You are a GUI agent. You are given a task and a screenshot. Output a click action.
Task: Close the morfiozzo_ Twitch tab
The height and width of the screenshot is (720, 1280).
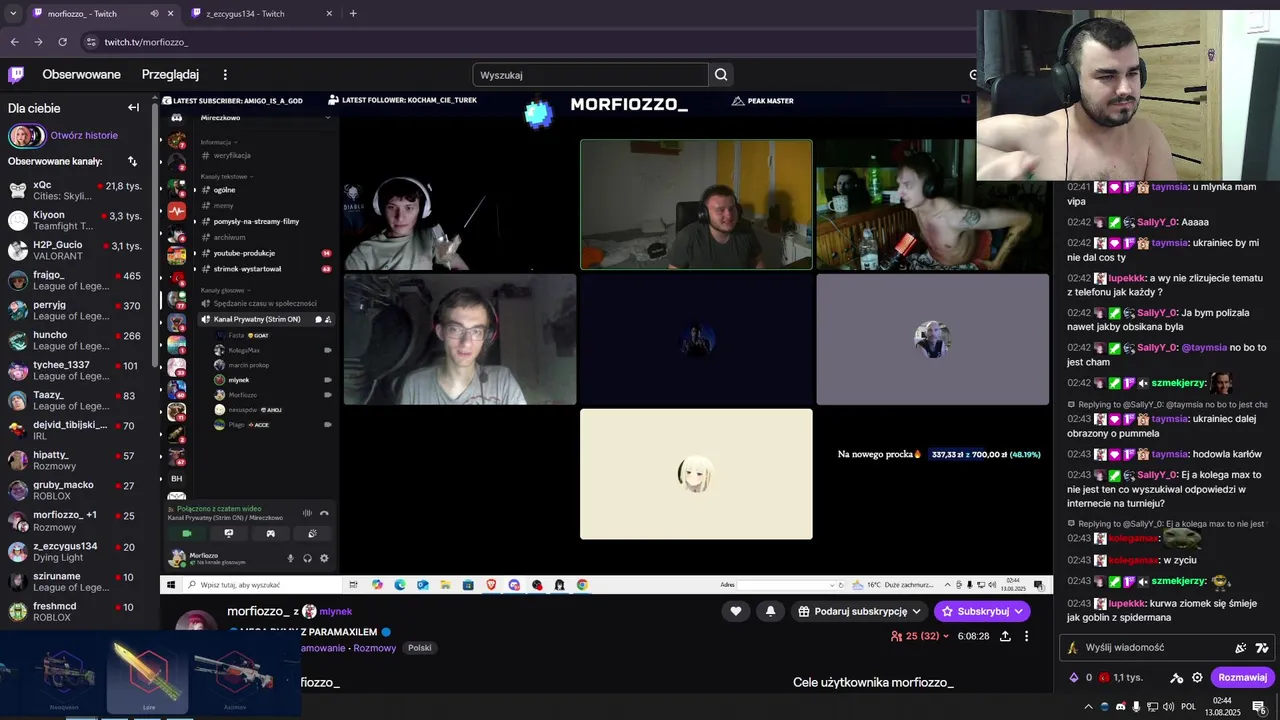[170, 13]
